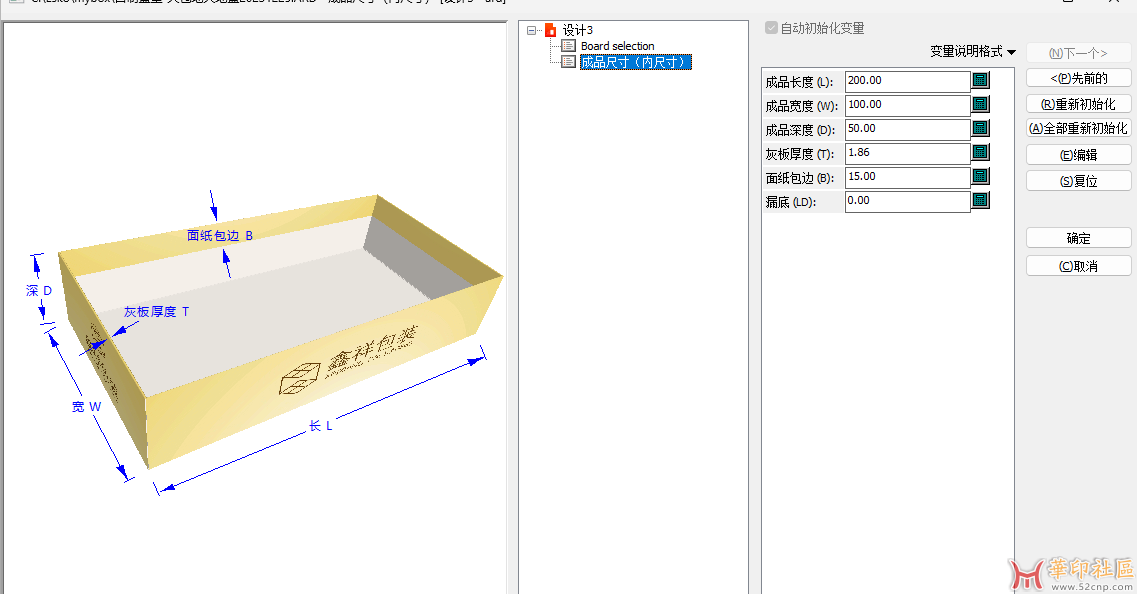Viewport: 1137px width, 594px height.
Task: Focus the 成品宽度 field showing 100.00
Action: click(x=908, y=105)
